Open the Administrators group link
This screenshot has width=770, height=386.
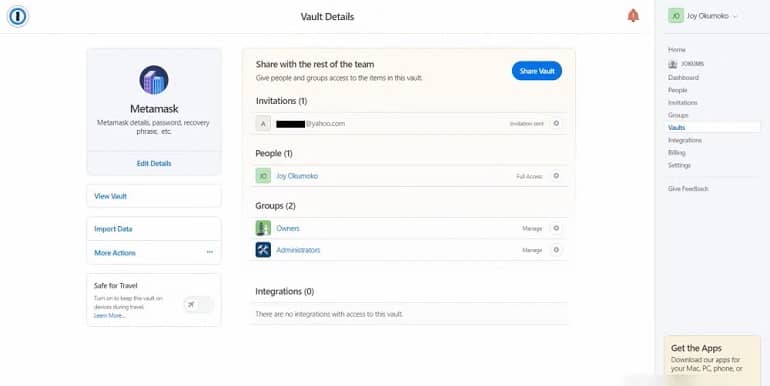click(298, 250)
